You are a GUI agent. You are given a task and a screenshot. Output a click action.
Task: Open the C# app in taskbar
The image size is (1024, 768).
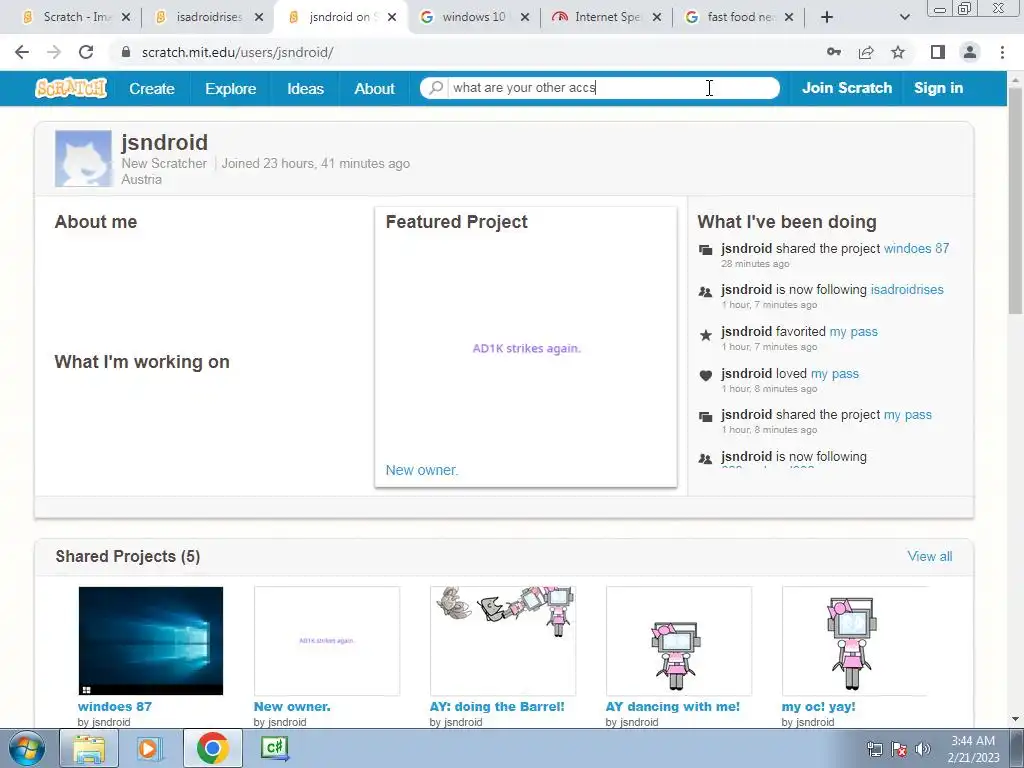click(274, 748)
